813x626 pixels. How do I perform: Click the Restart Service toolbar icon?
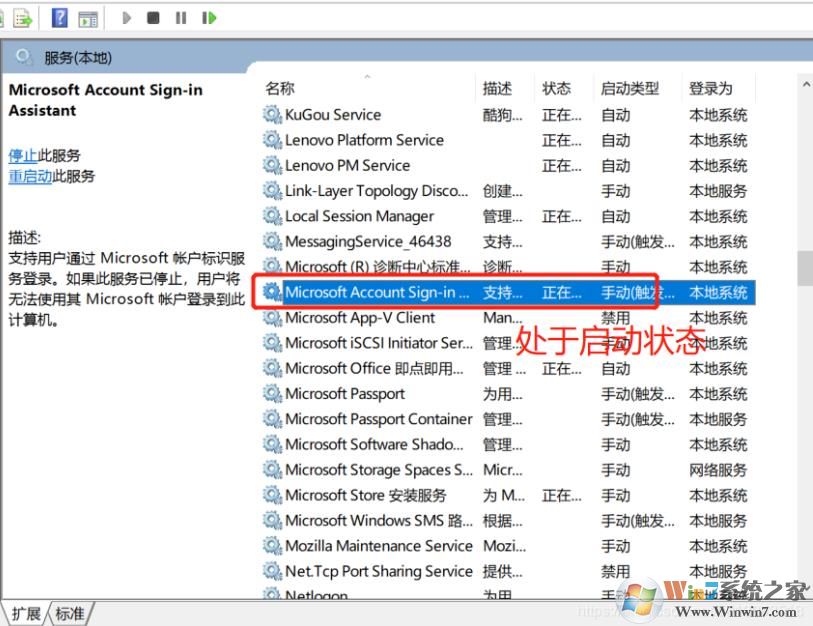(x=208, y=18)
